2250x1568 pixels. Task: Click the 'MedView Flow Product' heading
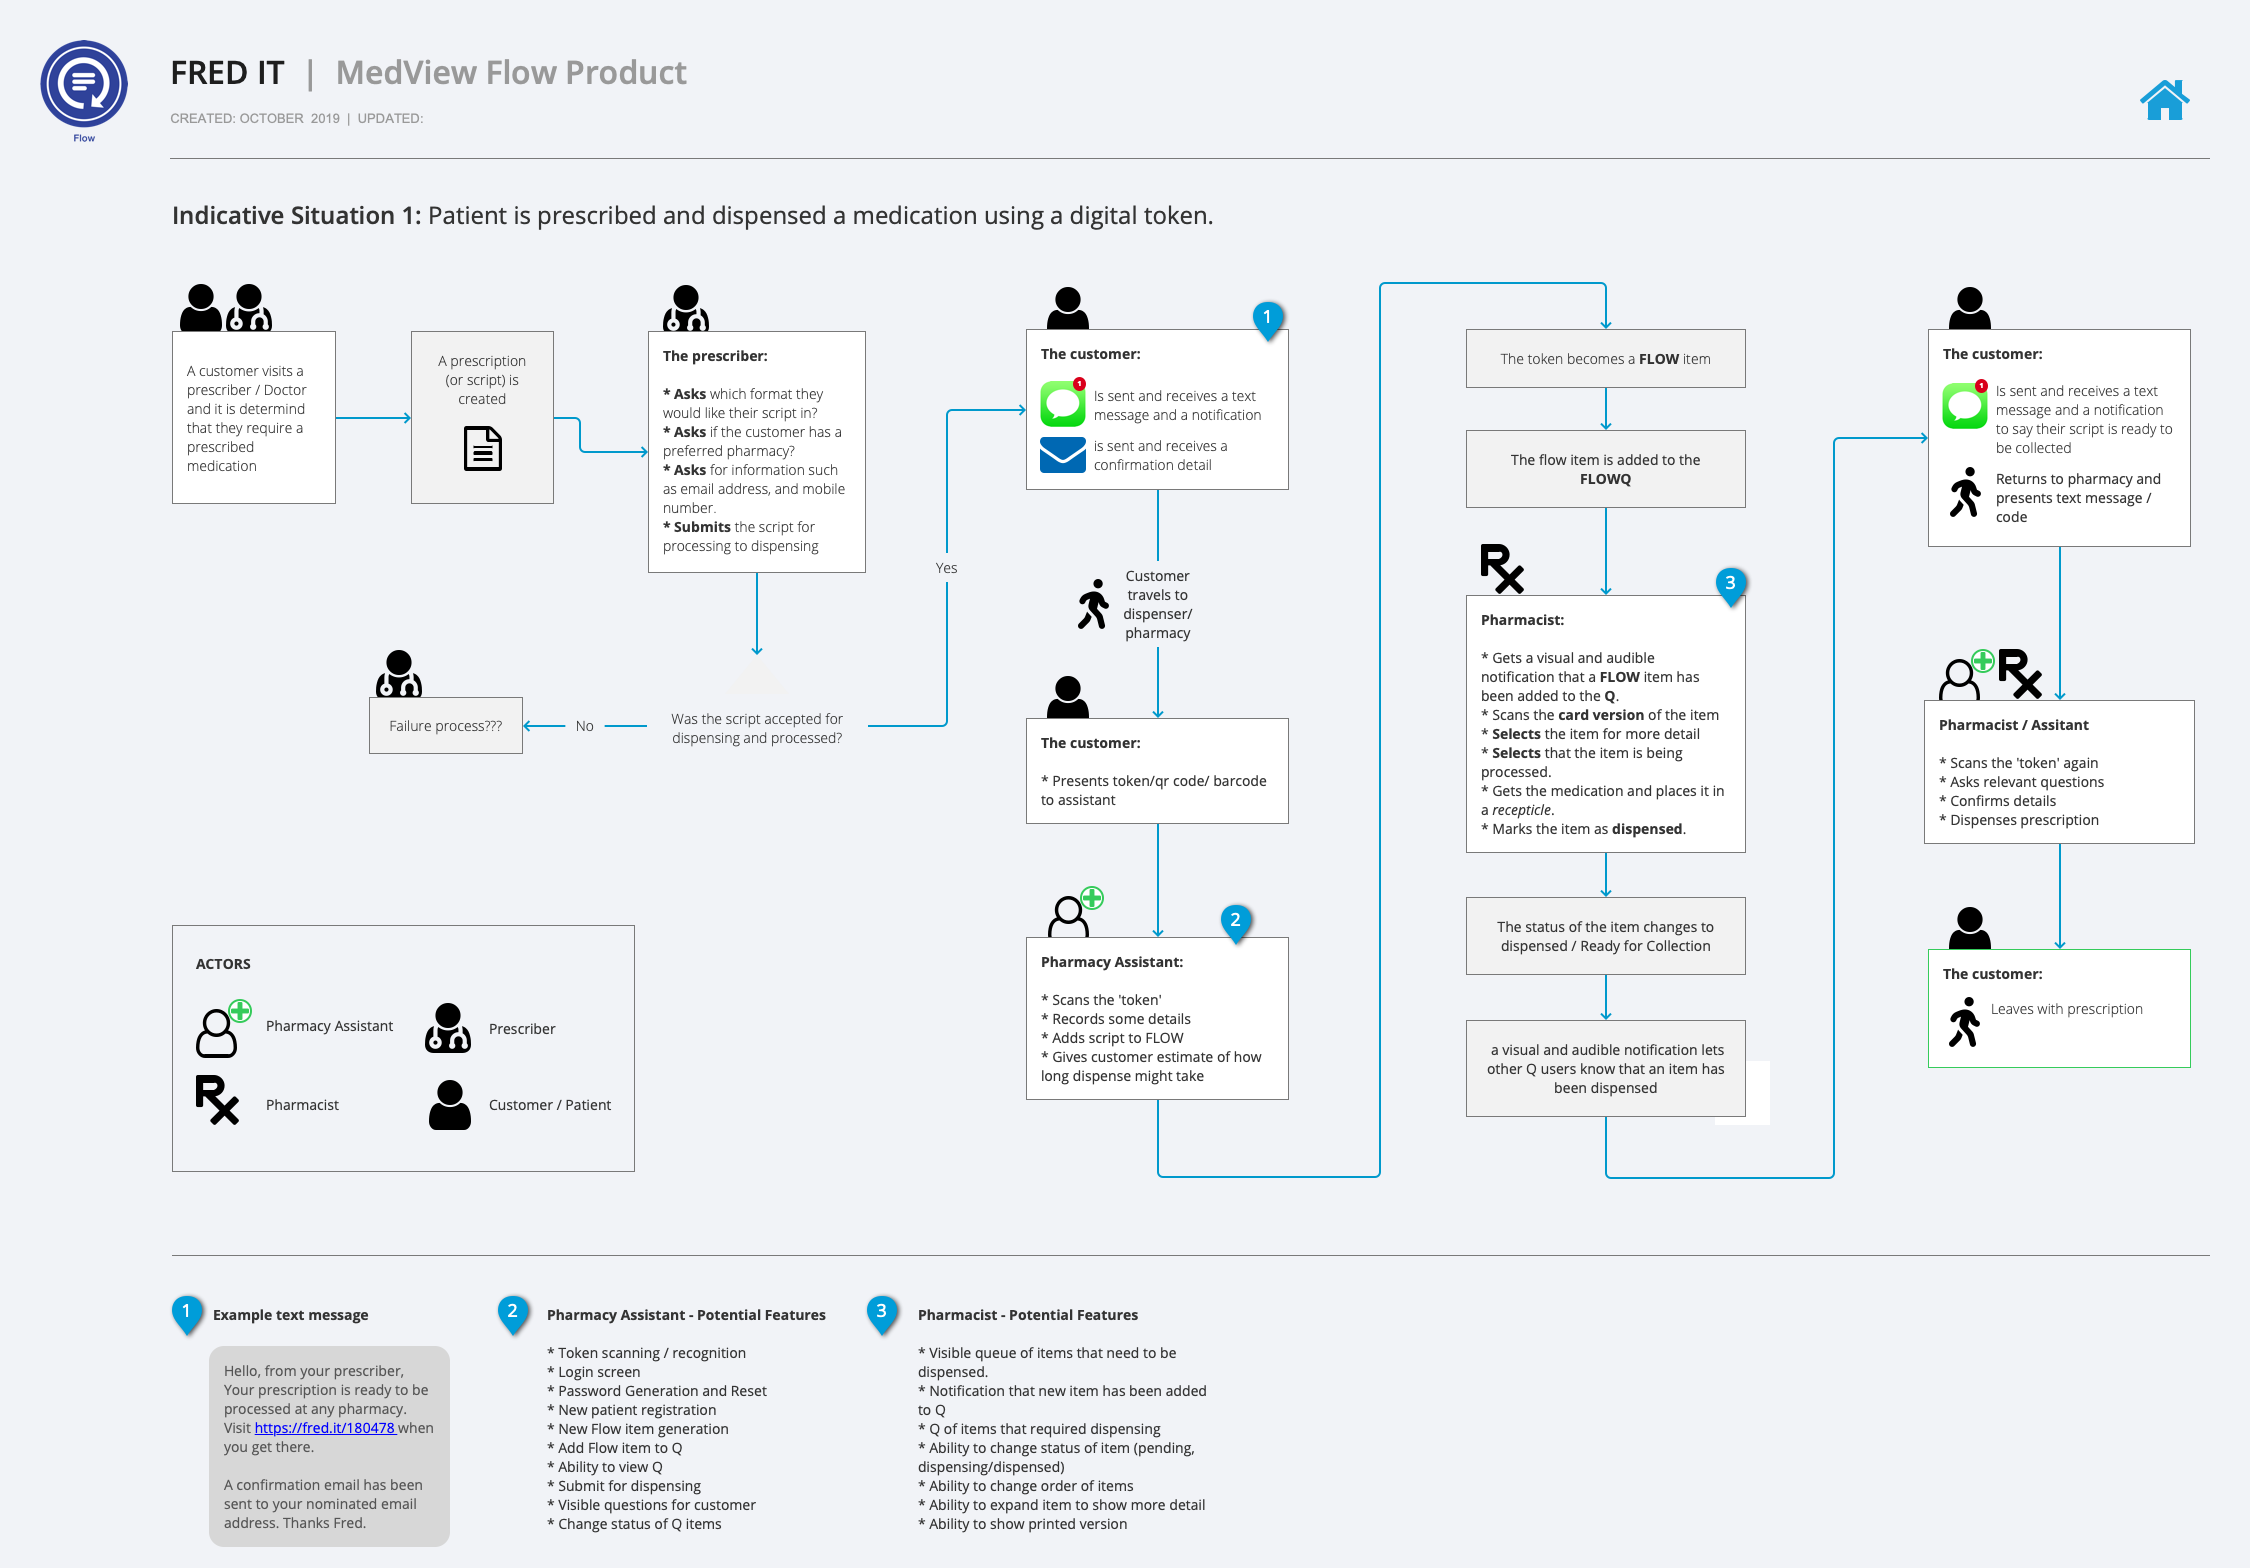pos(511,73)
